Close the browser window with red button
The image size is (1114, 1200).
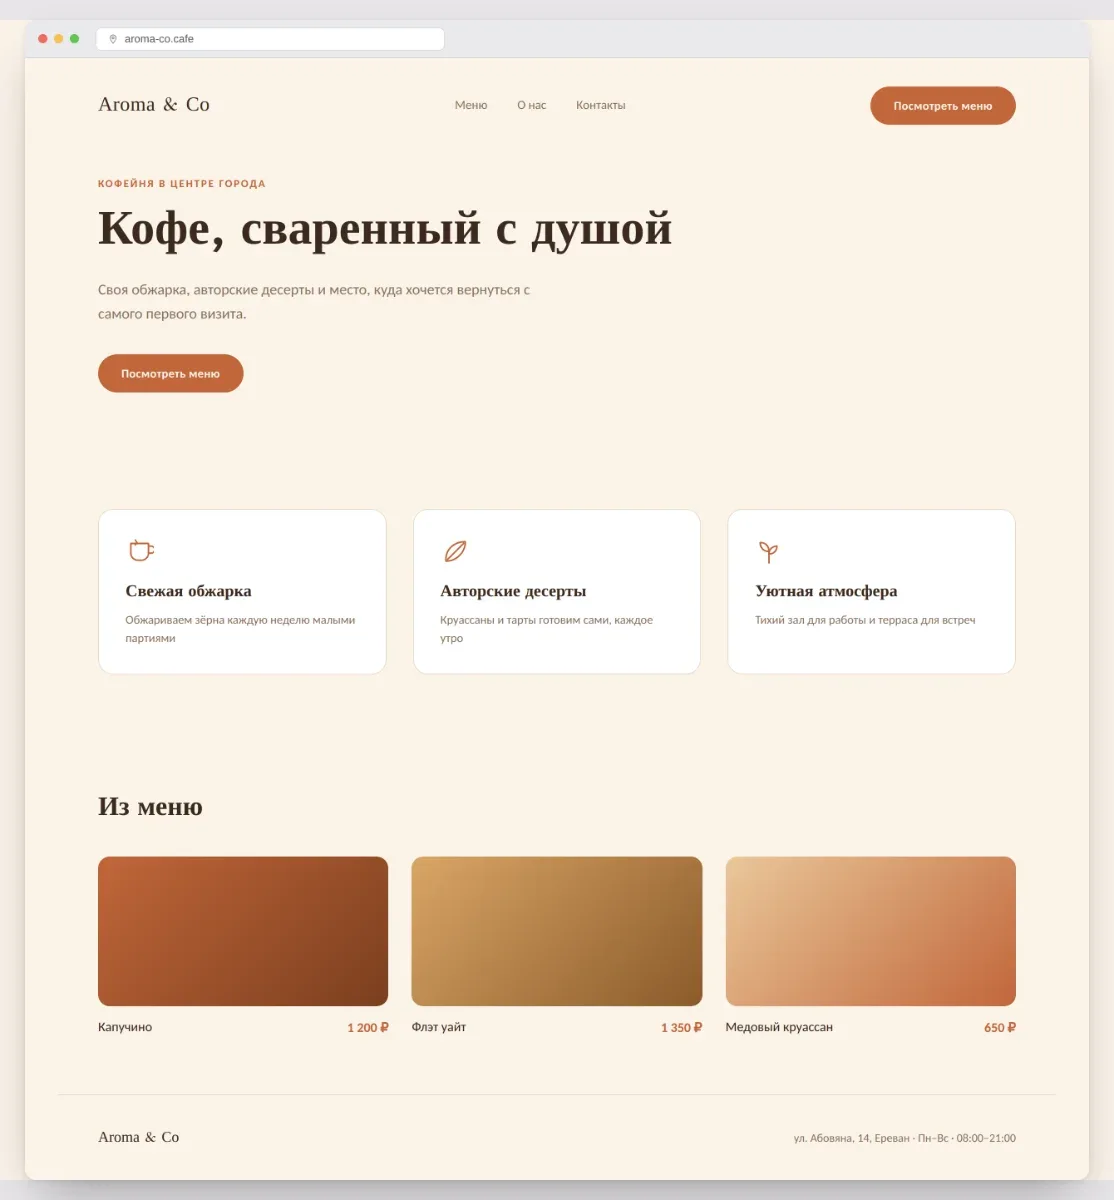click(43, 39)
